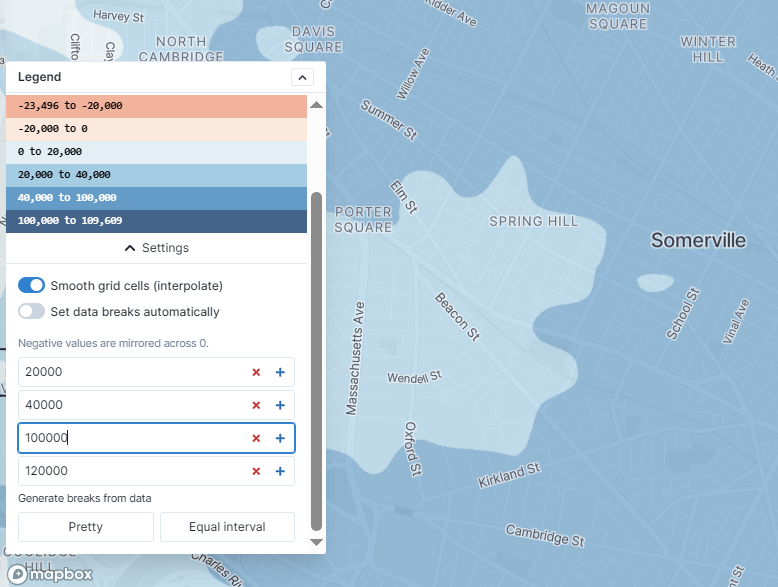Viewport: 778px width, 587px height.
Task: Remove the 120000 break with red X
Action: tap(256, 471)
